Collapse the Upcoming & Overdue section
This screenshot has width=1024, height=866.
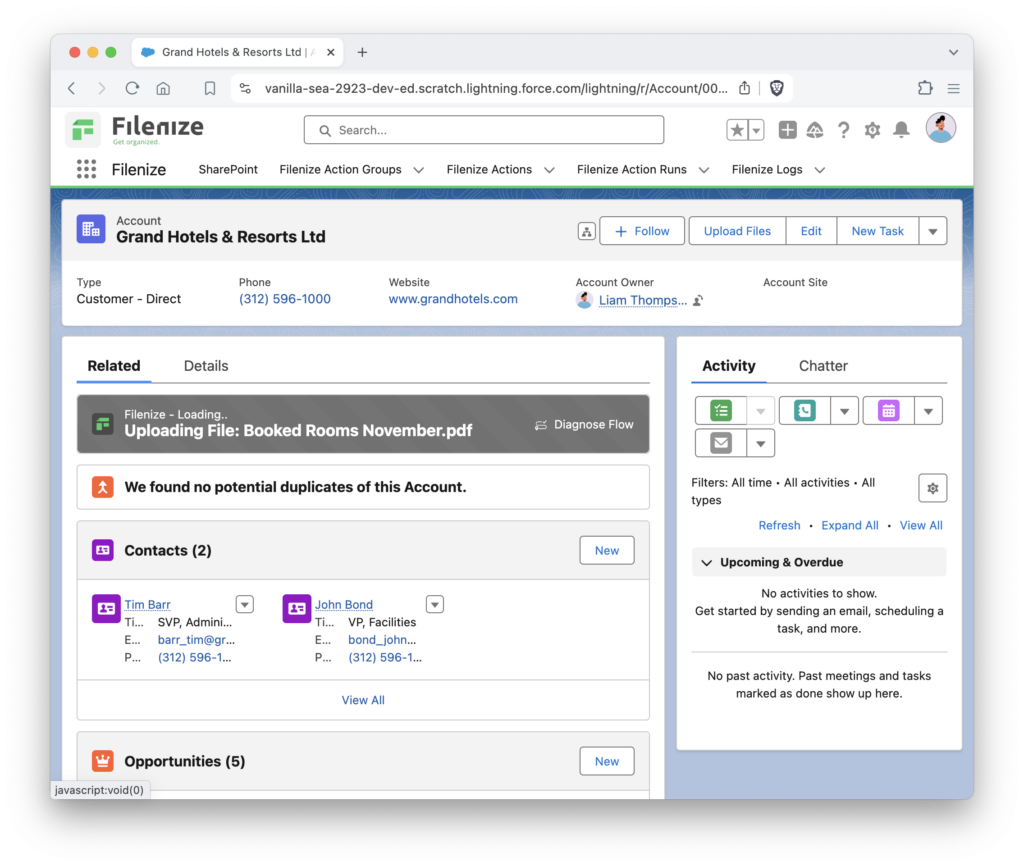coord(706,562)
